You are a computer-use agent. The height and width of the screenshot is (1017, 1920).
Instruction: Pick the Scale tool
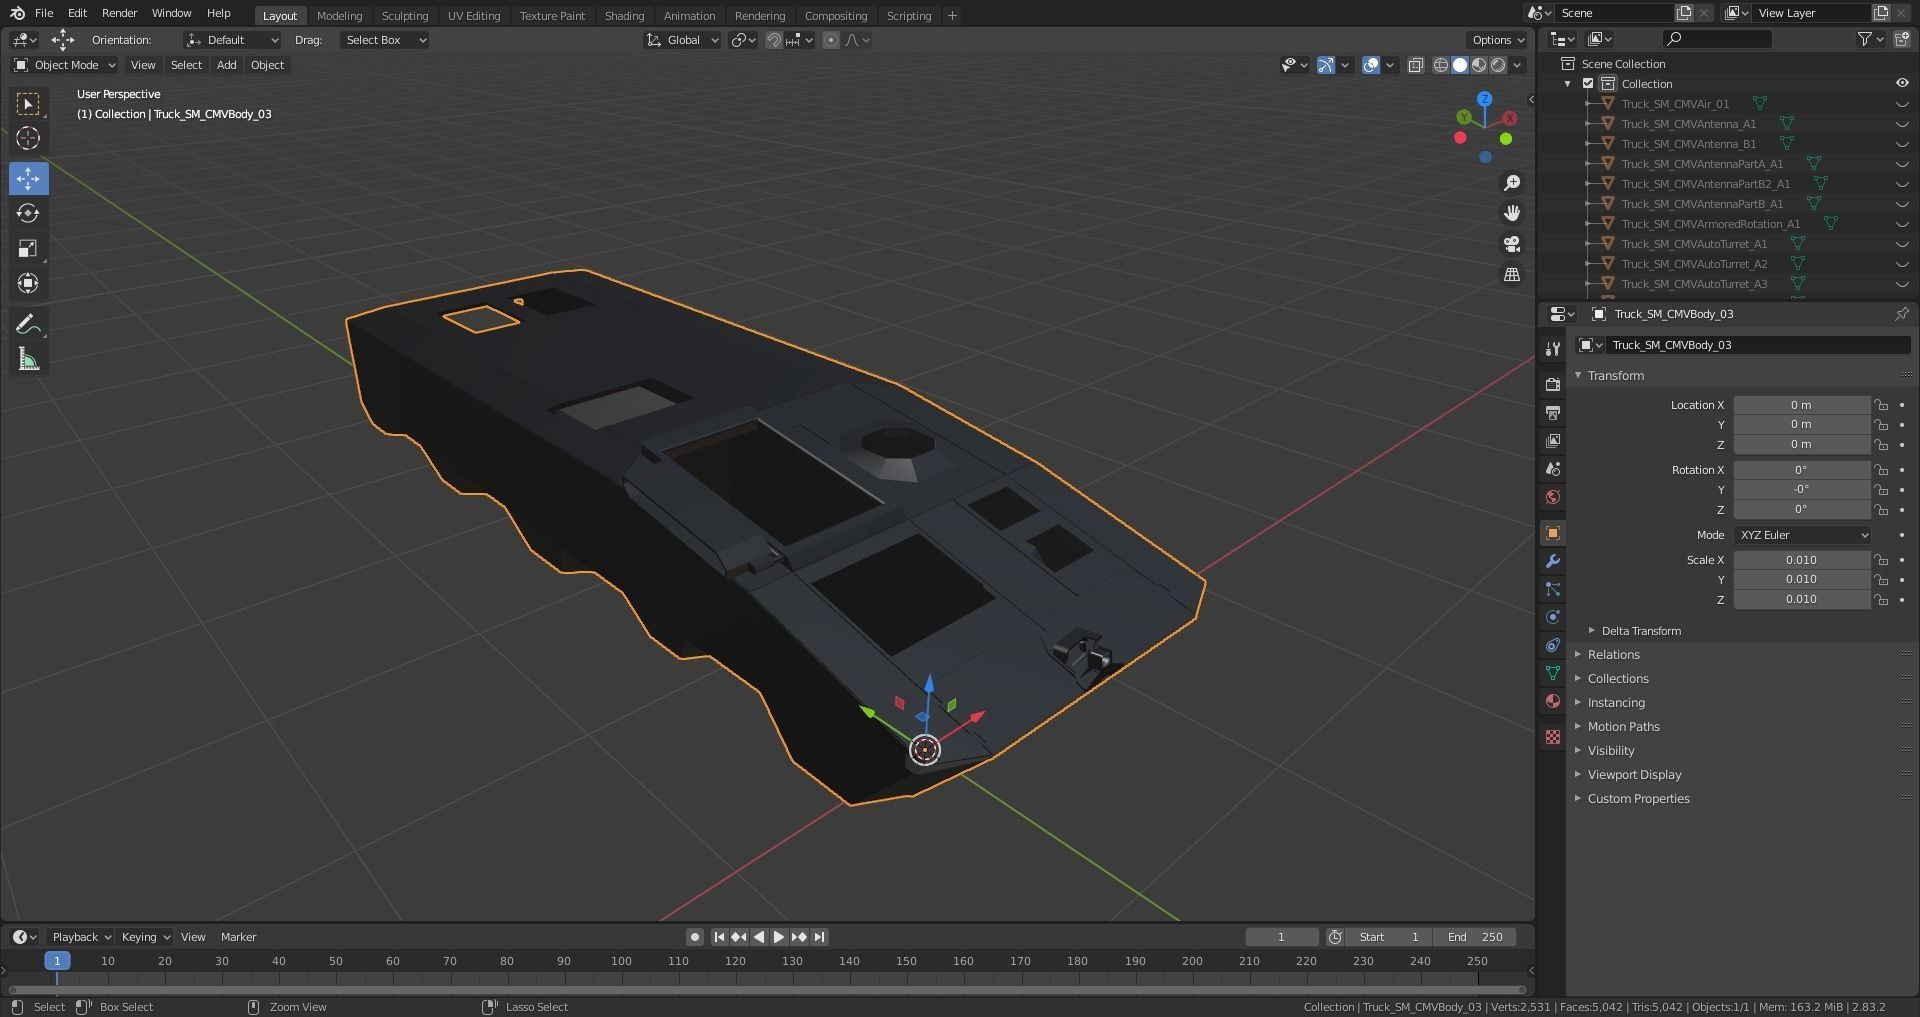[28, 248]
